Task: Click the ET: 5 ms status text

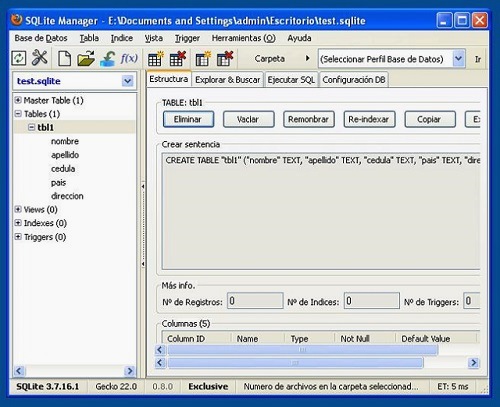Action: (453, 386)
